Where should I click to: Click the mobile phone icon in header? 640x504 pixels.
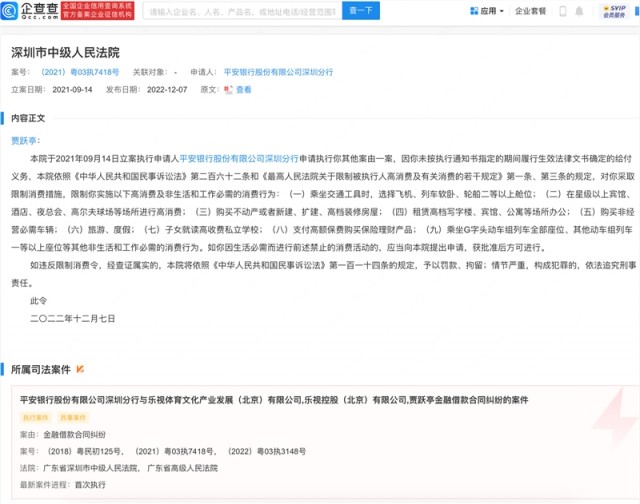click(x=563, y=11)
